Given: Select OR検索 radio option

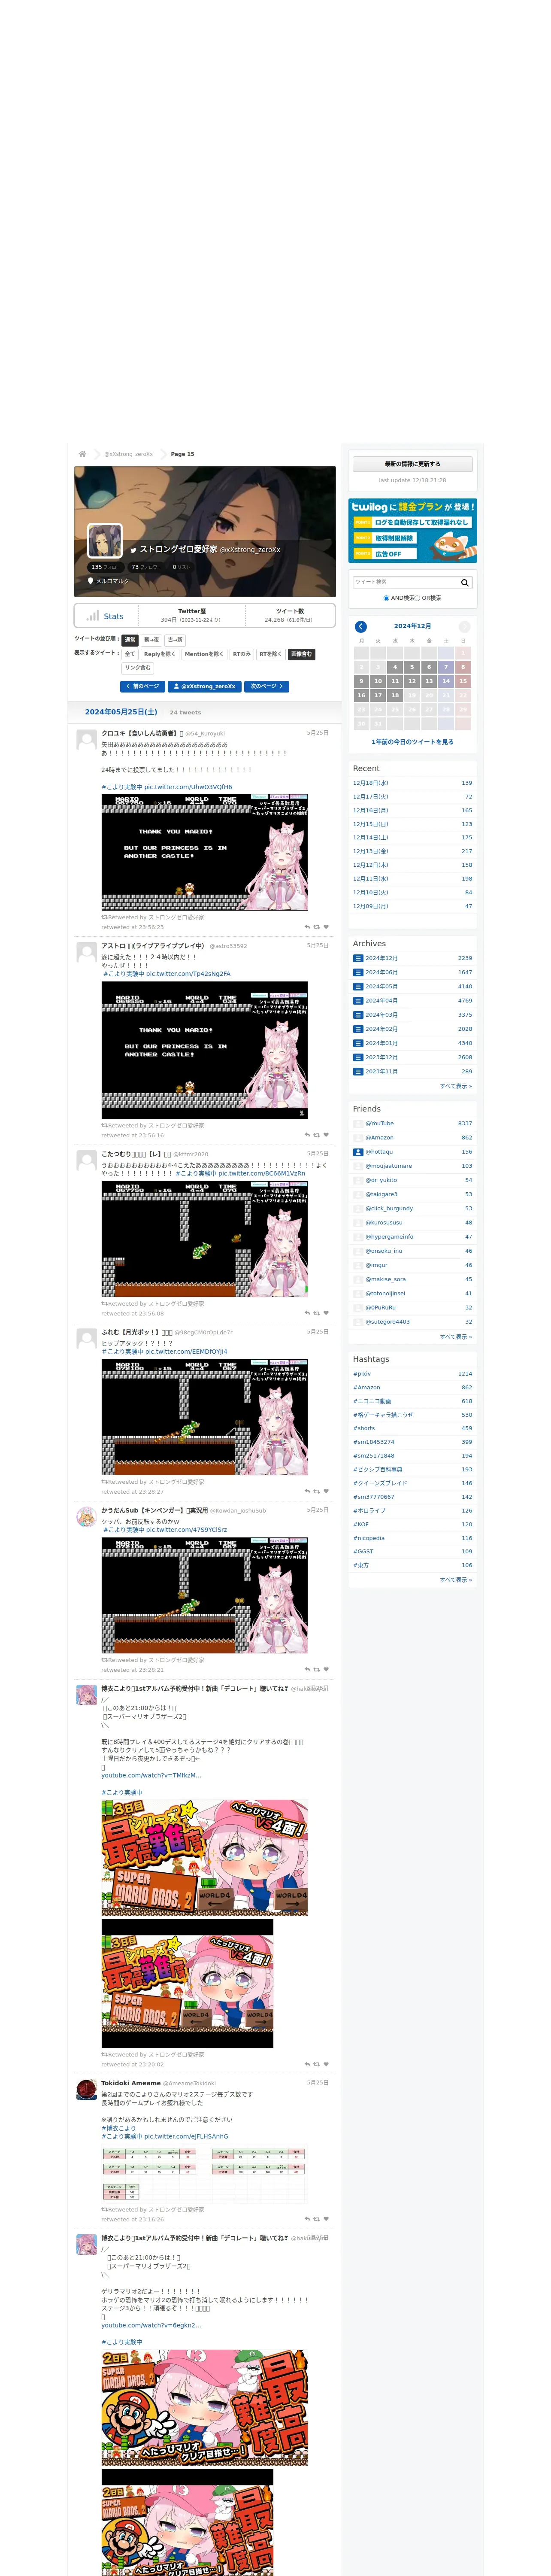Looking at the screenshot, I should pos(417,598).
